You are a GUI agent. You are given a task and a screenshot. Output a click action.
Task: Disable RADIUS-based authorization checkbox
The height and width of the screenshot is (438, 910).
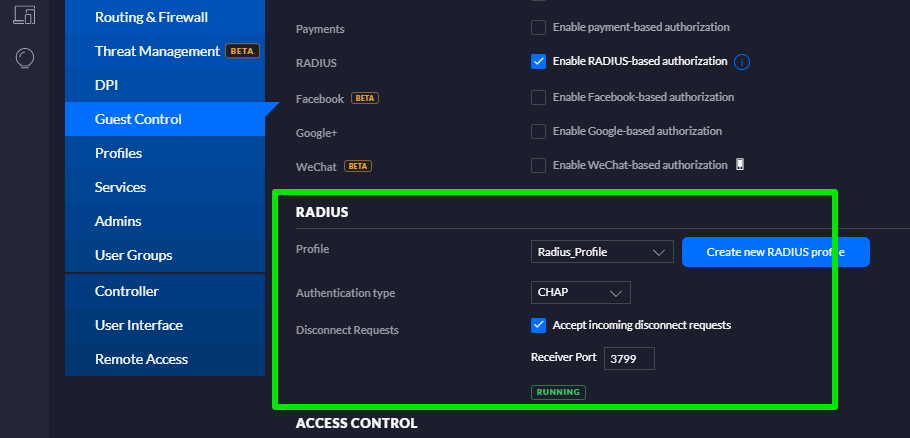(539, 62)
